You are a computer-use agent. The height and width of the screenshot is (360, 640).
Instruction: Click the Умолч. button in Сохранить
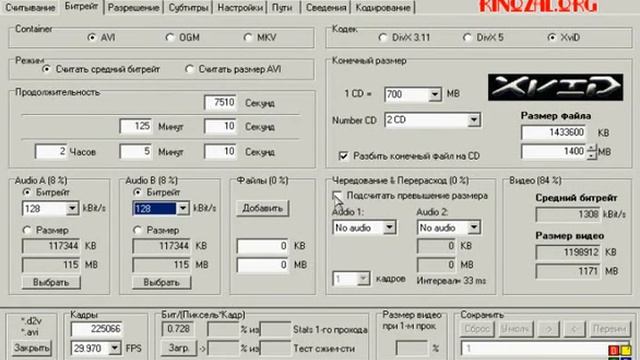click(515, 329)
